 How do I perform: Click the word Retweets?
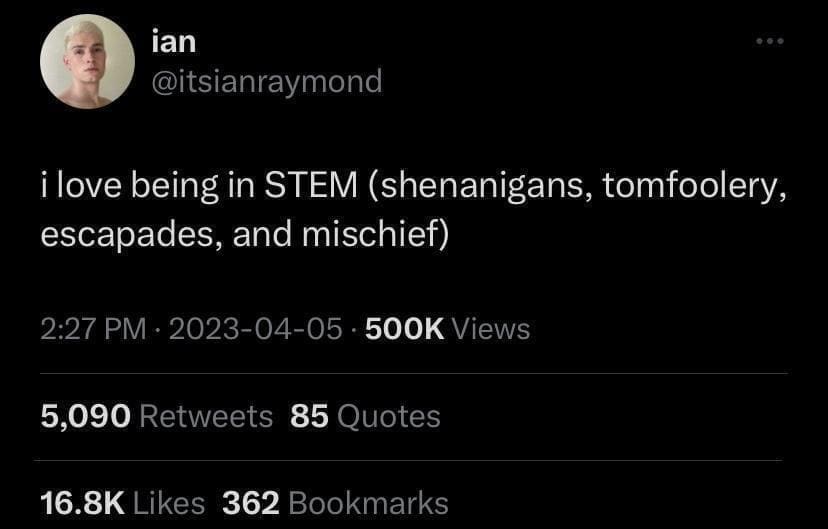(205, 416)
